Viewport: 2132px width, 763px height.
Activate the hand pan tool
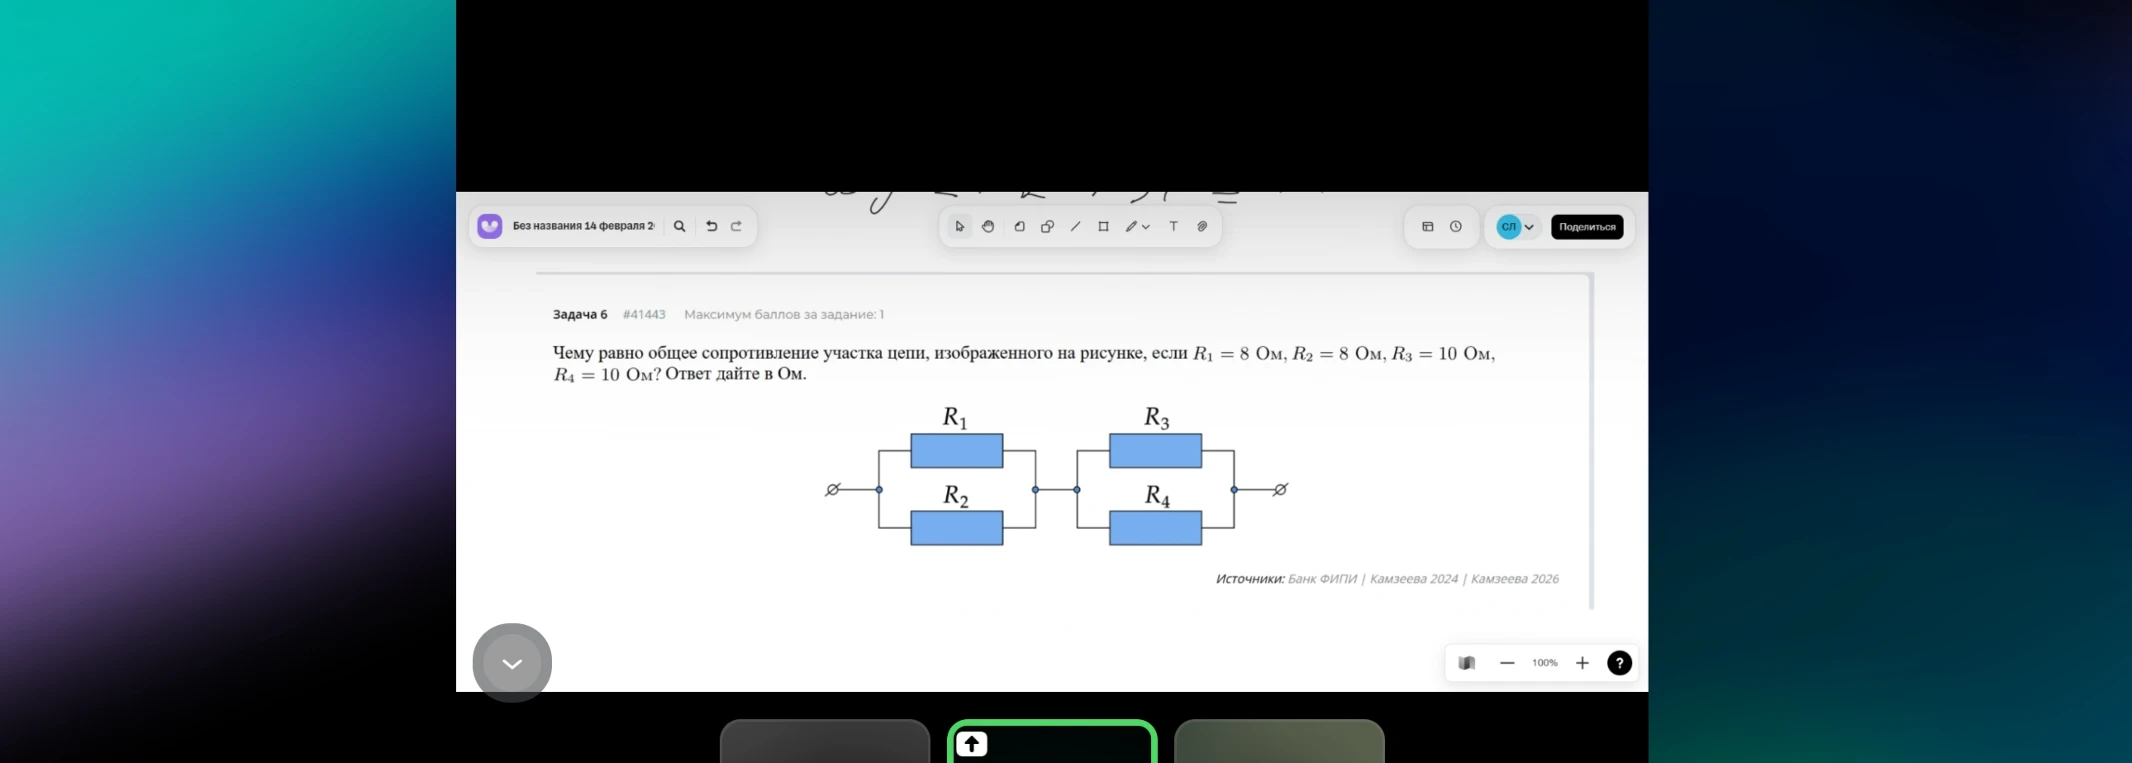pos(988,227)
